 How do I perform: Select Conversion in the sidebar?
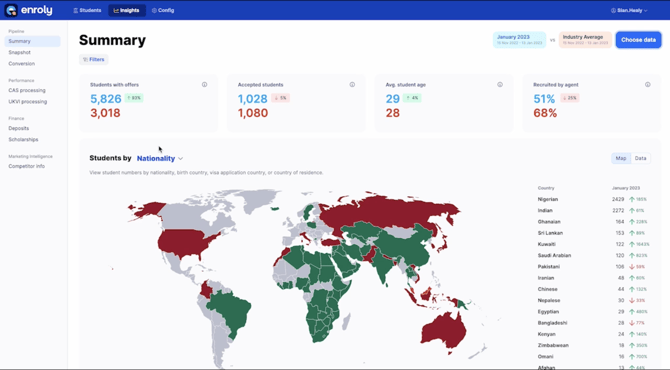21,64
